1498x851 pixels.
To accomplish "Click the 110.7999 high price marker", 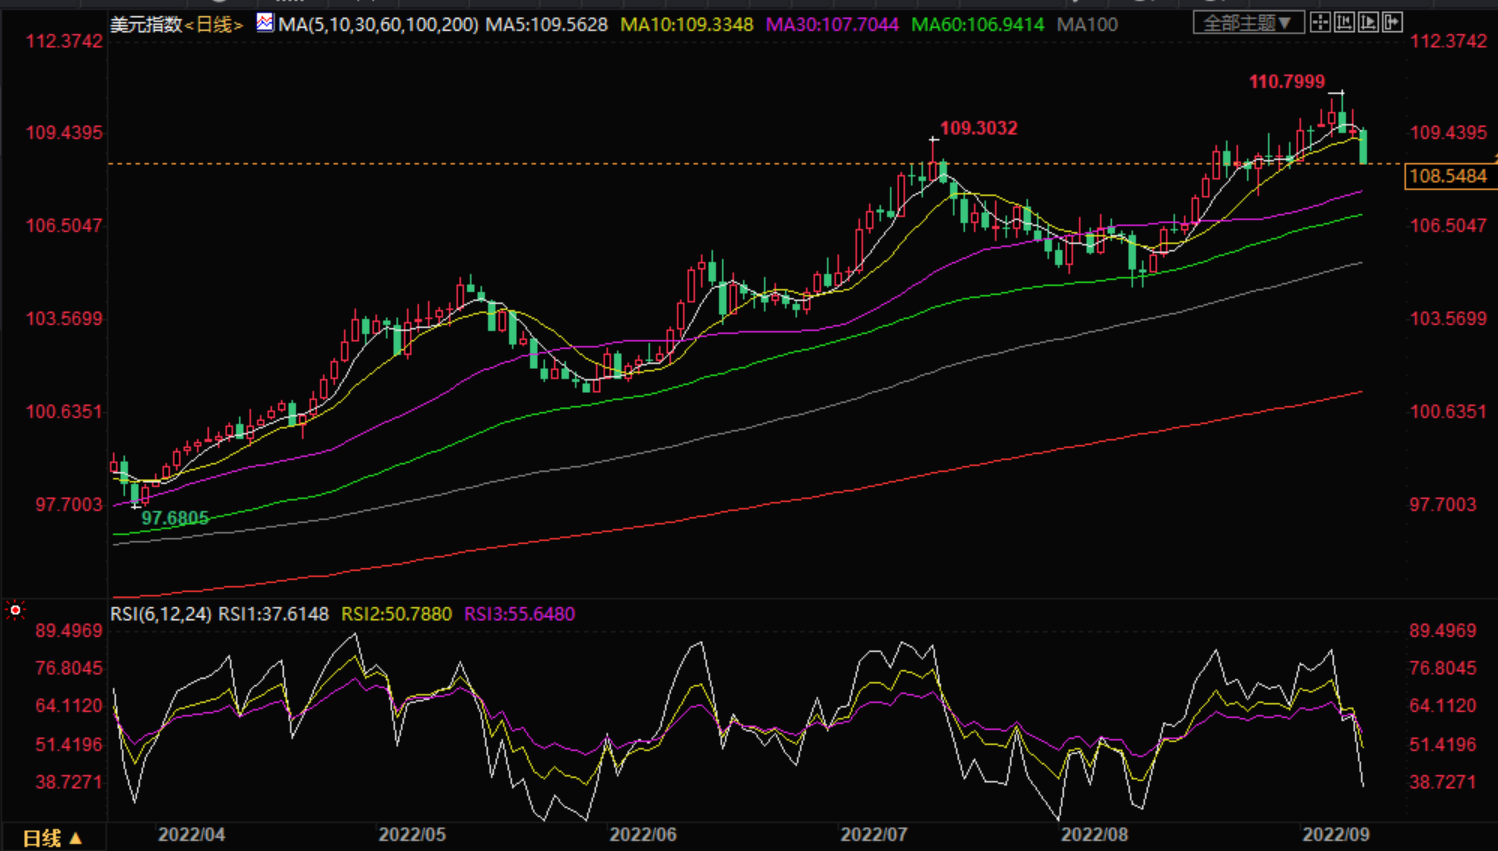I will tap(1286, 82).
